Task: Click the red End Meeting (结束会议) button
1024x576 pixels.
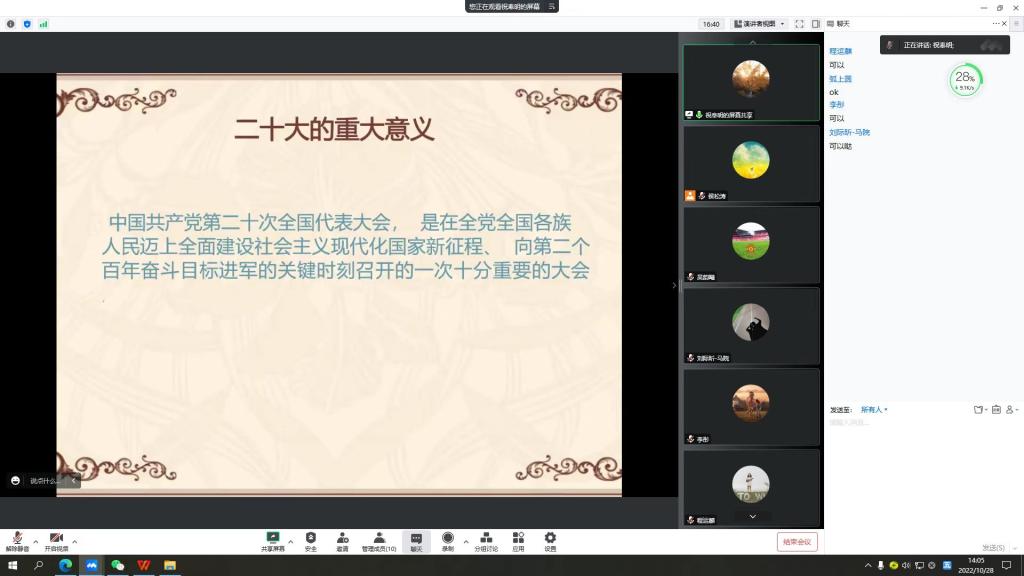Action: click(x=797, y=541)
